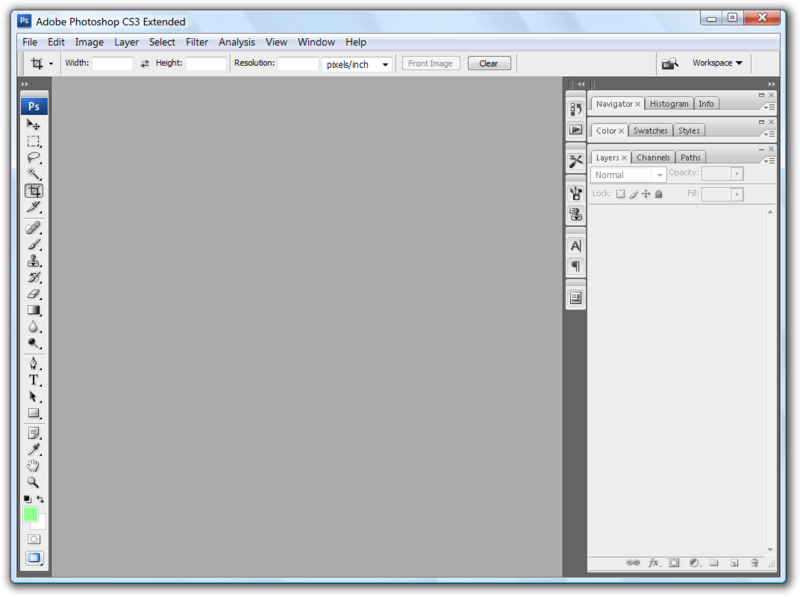Collapse the right panel dock to icons

click(x=771, y=84)
